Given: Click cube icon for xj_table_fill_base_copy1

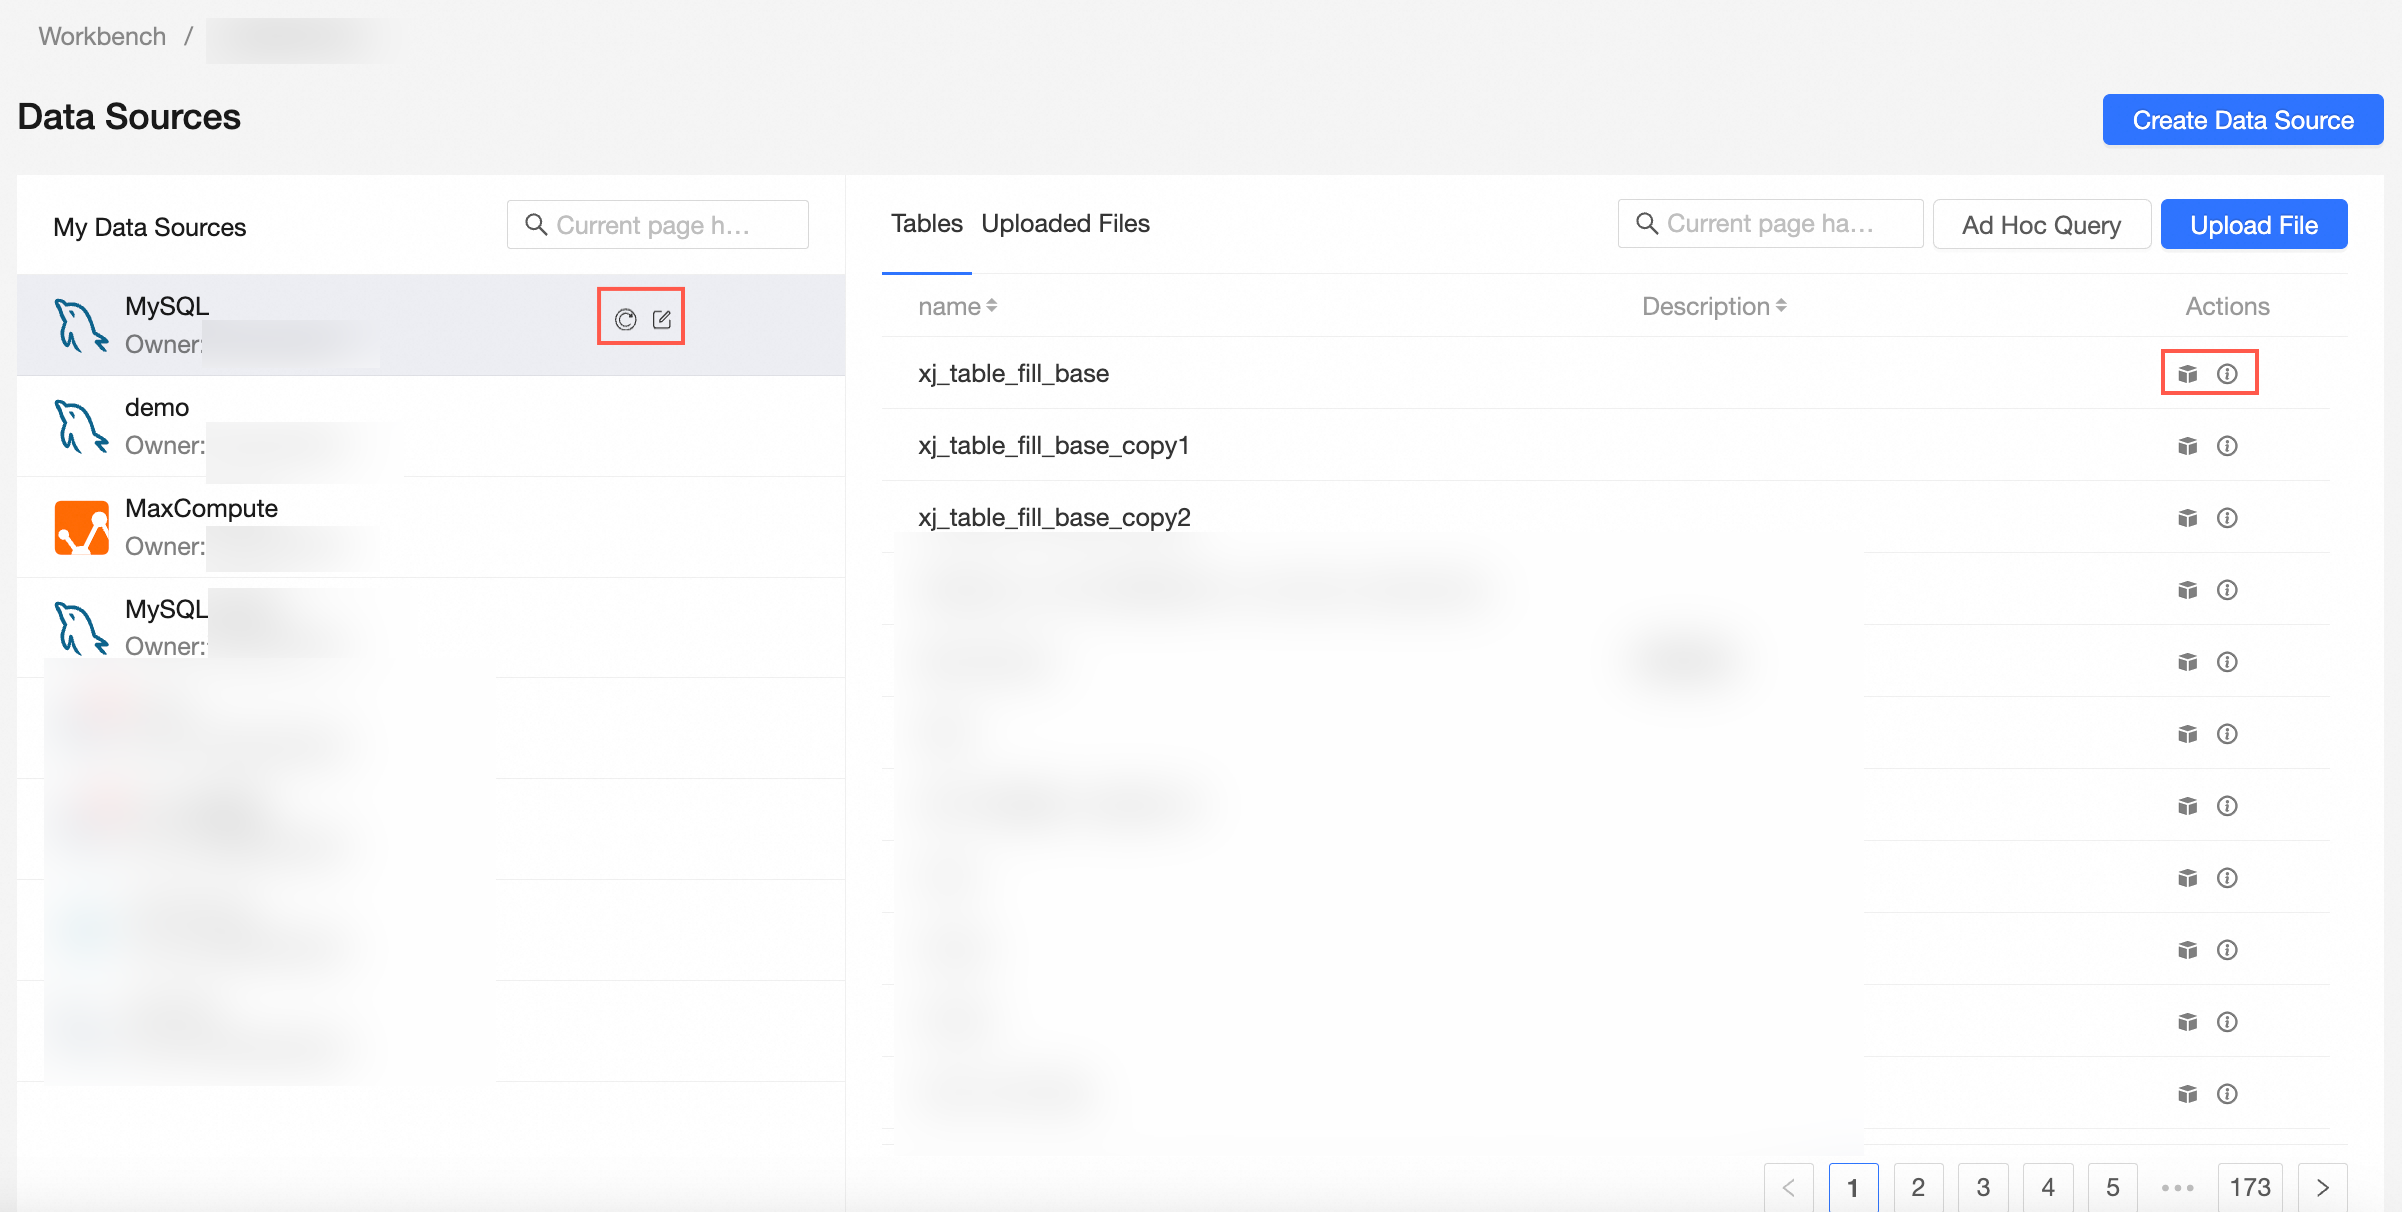Looking at the screenshot, I should pyautogui.click(x=2187, y=445).
